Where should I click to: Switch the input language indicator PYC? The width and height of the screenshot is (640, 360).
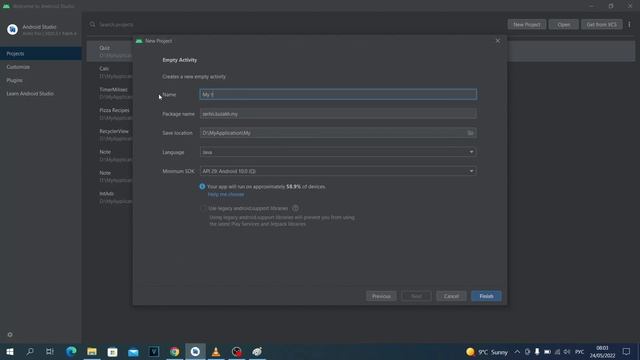click(580, 351)
